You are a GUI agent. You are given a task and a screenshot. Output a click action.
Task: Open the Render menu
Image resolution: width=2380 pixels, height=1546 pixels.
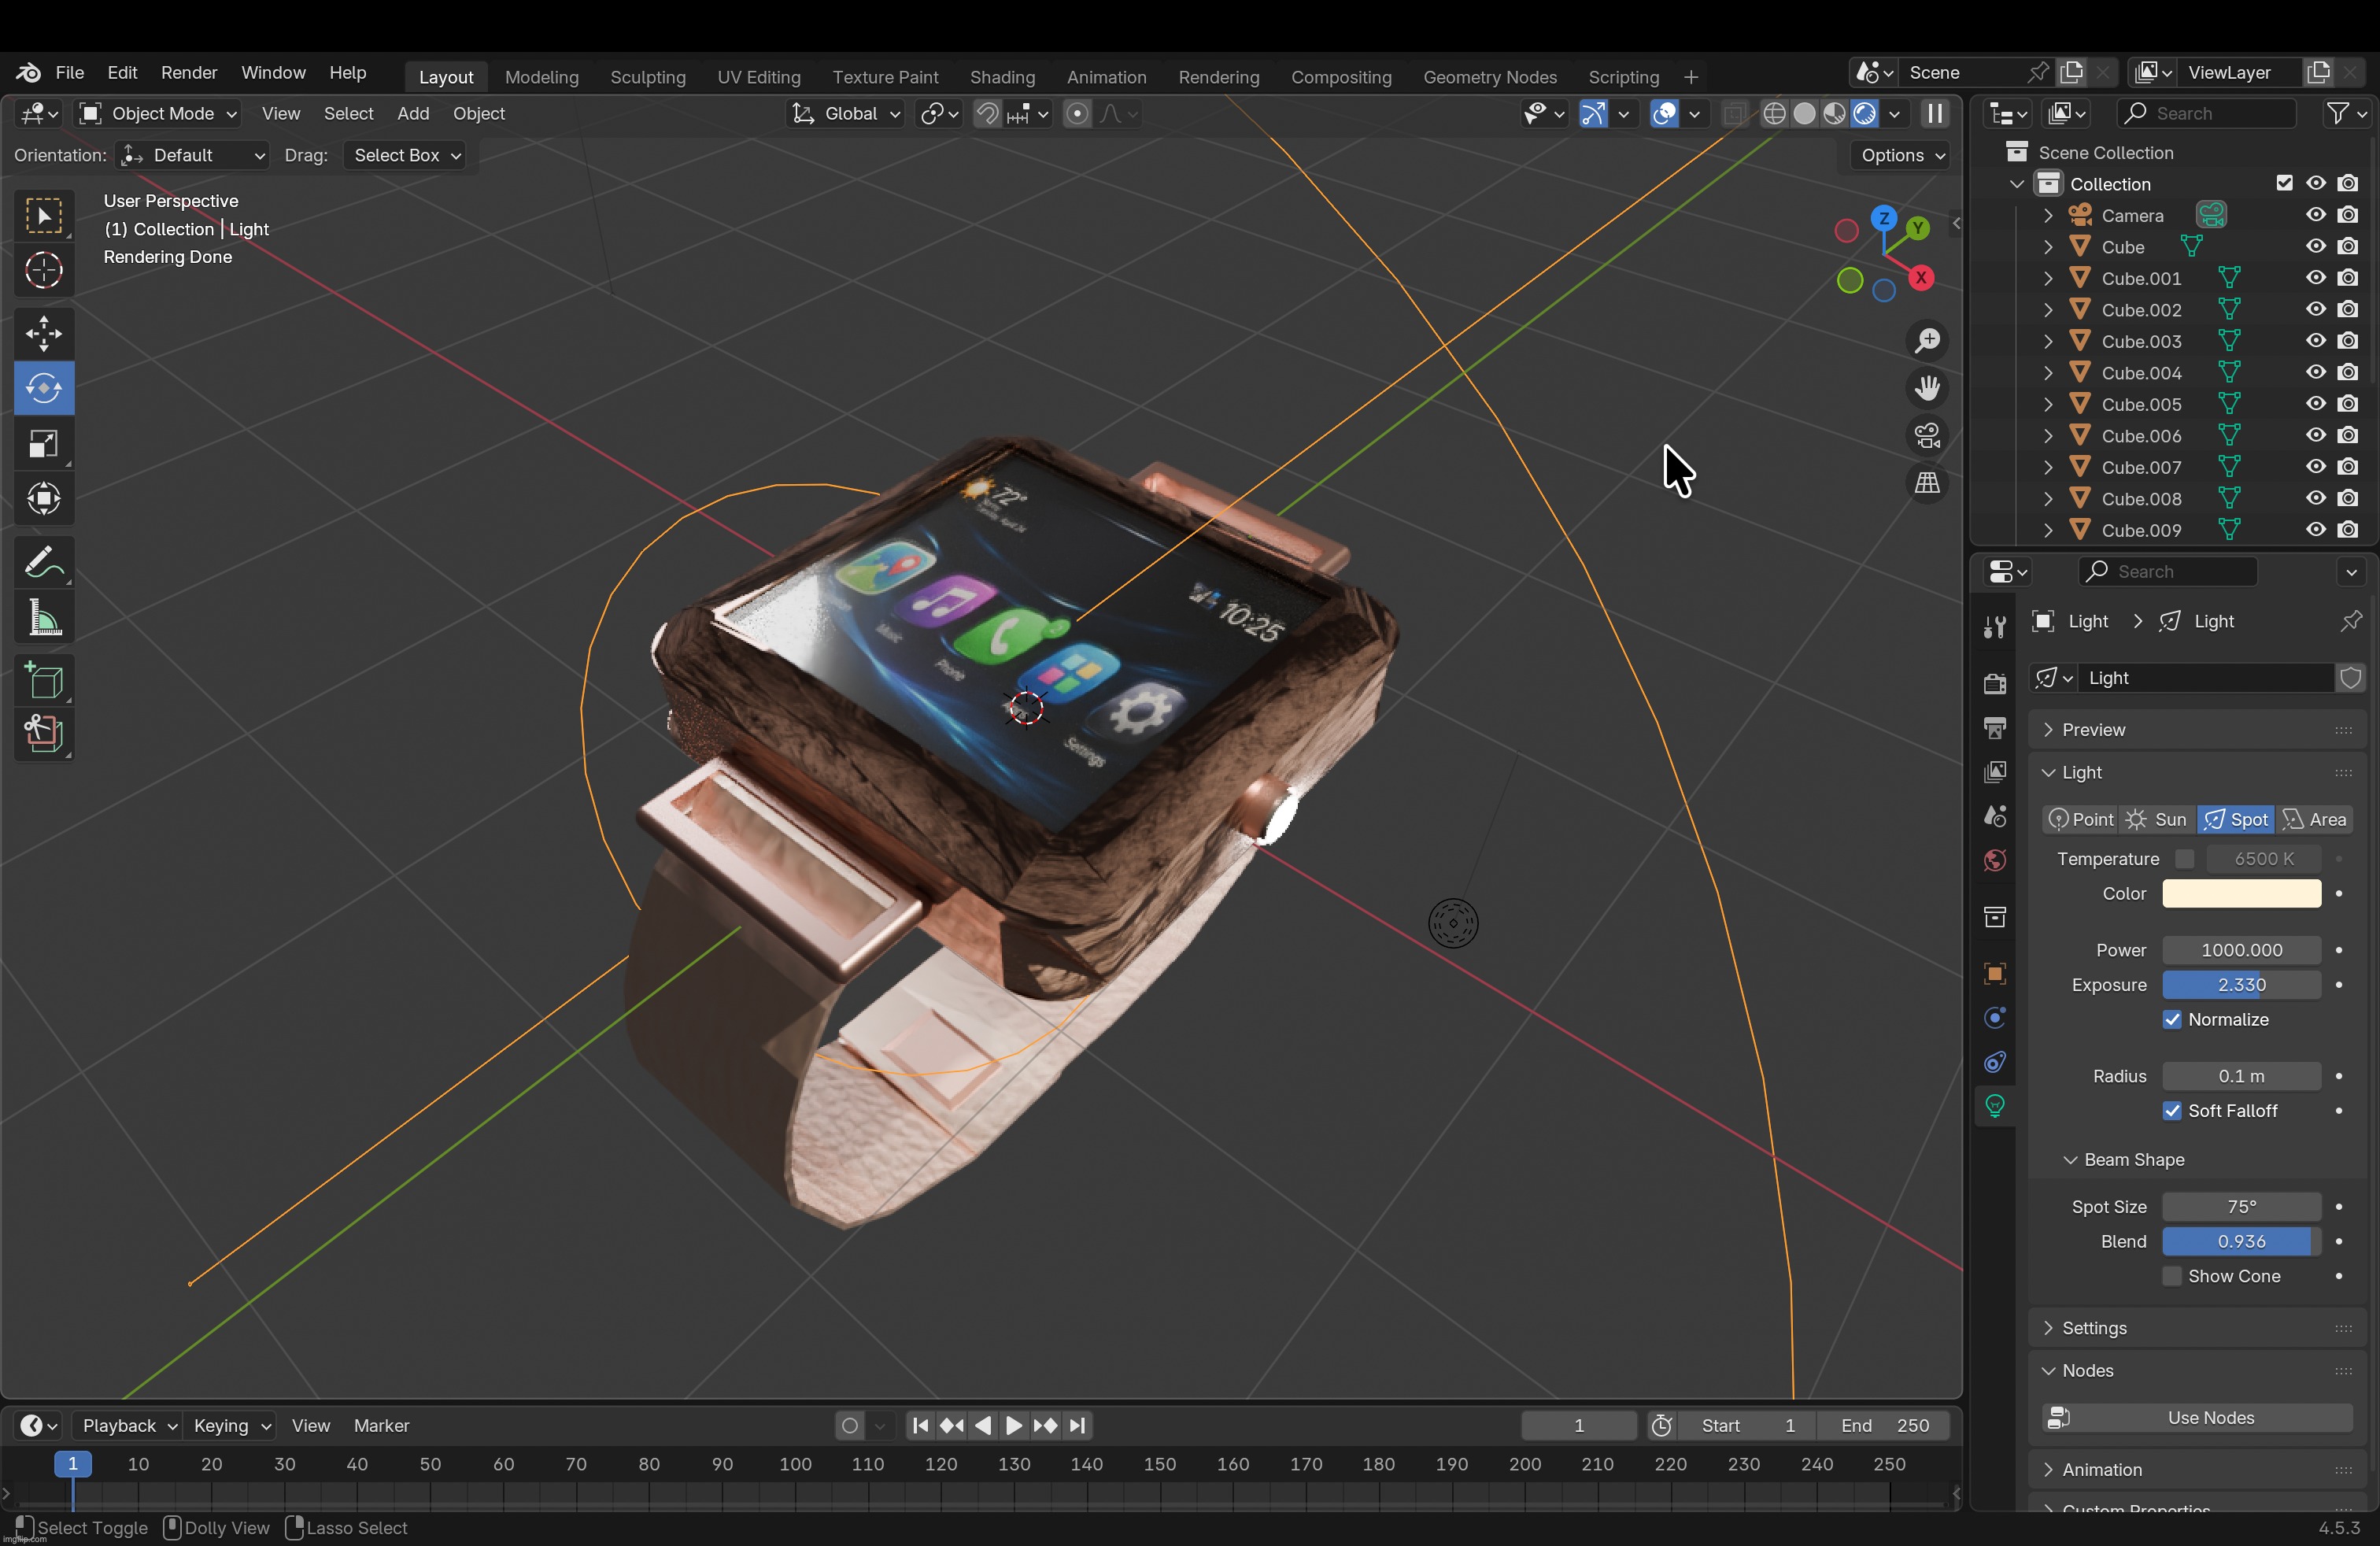point(189,73)
